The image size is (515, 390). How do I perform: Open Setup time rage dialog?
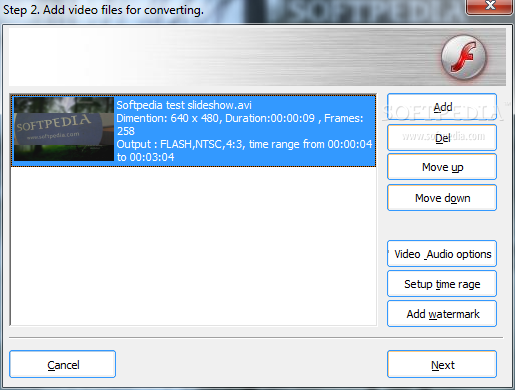442,284
